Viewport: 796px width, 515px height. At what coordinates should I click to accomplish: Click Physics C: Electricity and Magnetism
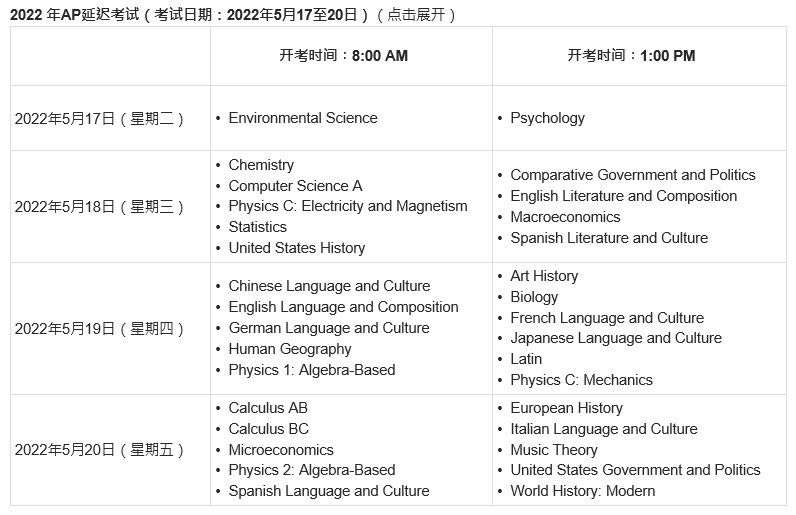(348, 206)
